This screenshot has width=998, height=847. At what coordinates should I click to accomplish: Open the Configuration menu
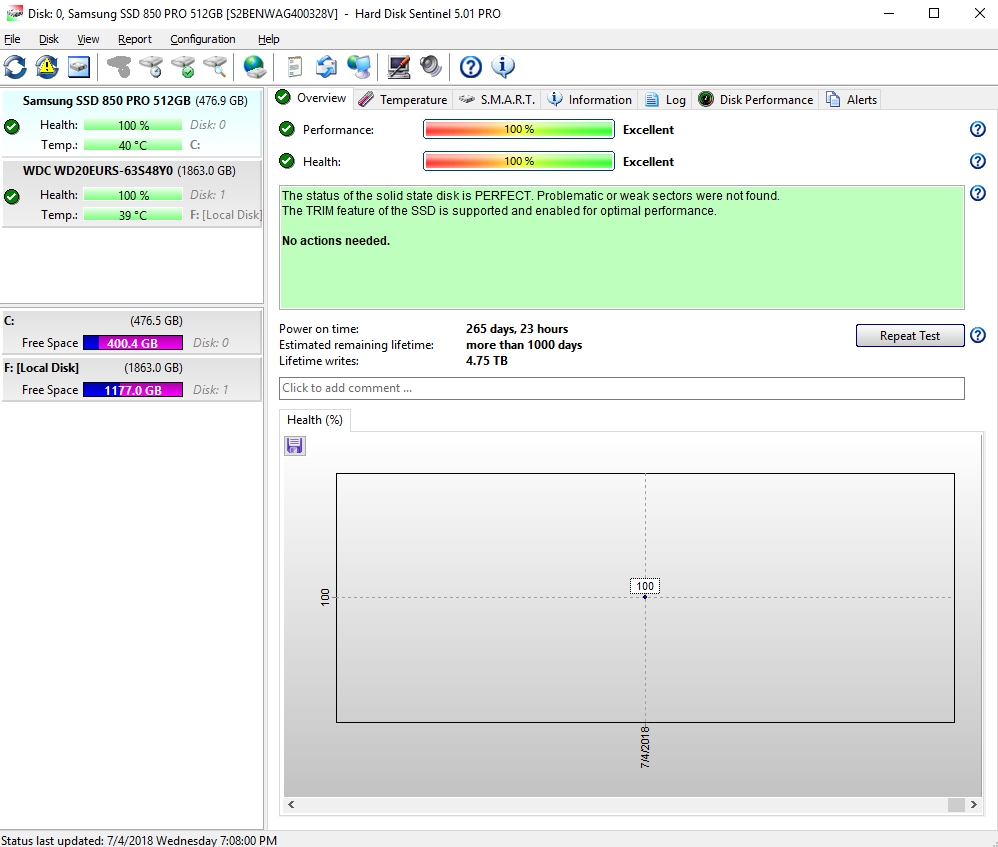pyautogui.click(x=203, y=39)
